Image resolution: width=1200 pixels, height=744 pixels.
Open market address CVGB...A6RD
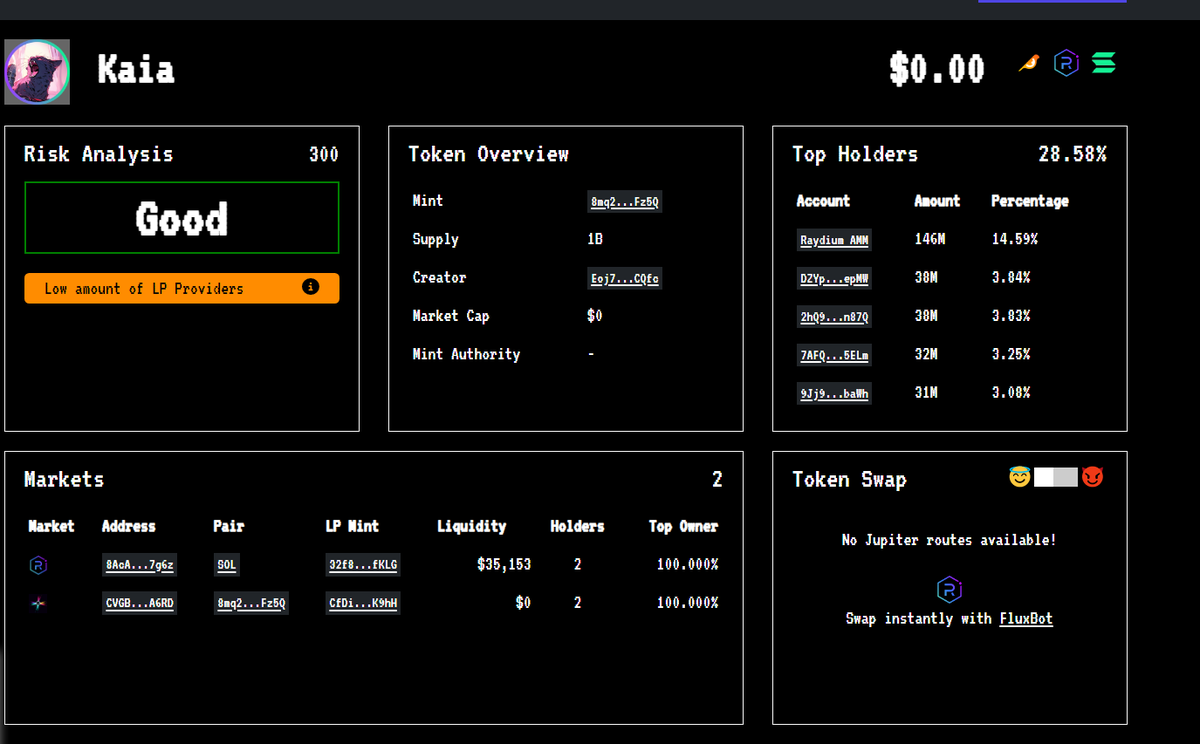click(140, 603)
